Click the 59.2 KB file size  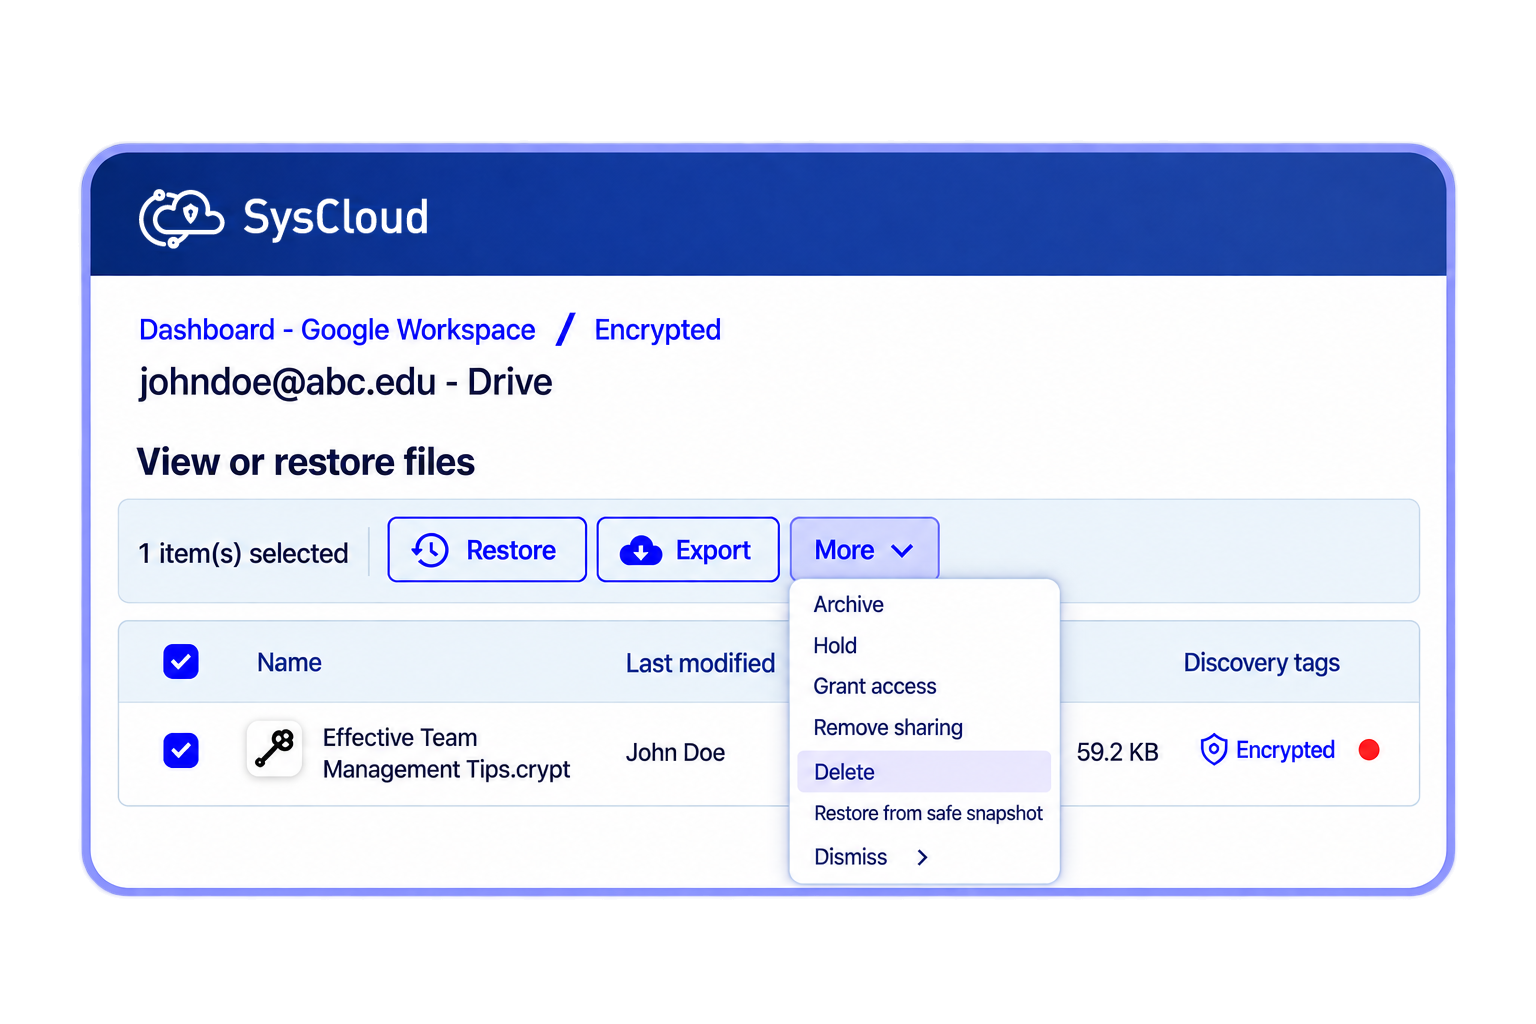point(1117,752)
